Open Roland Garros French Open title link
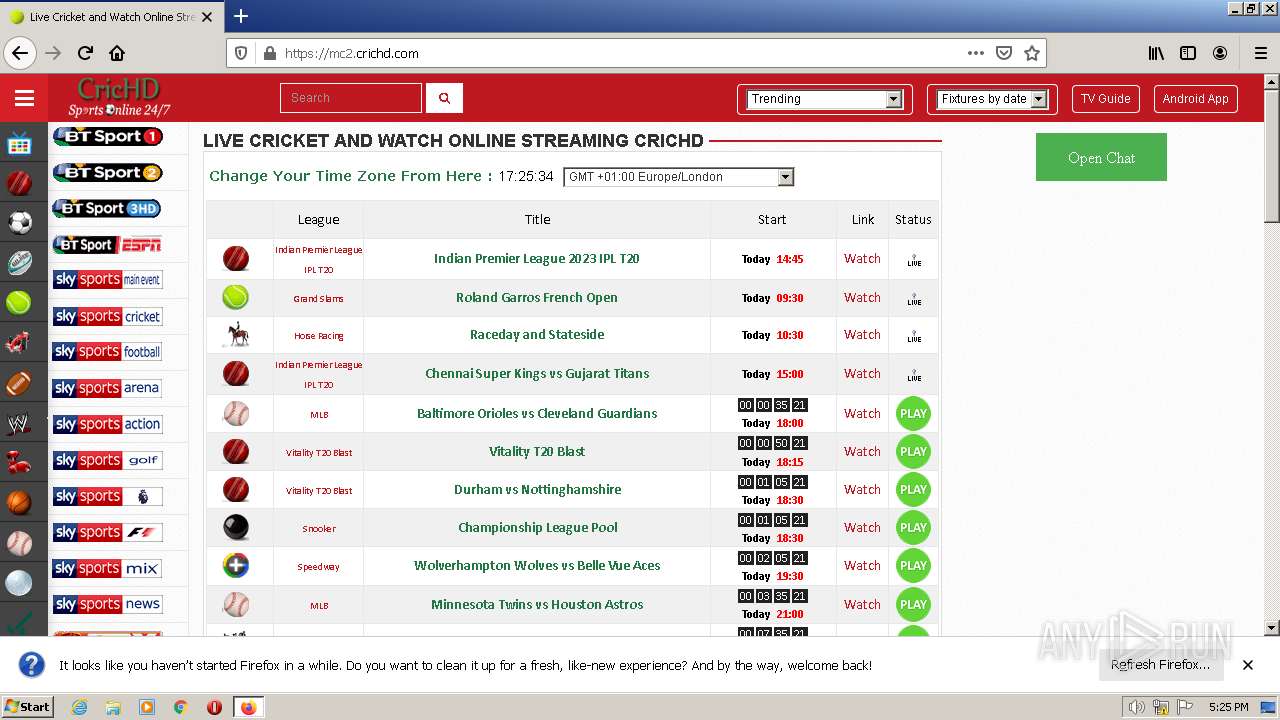Screen dimensions: 1280x720 (x=537, y=297)
